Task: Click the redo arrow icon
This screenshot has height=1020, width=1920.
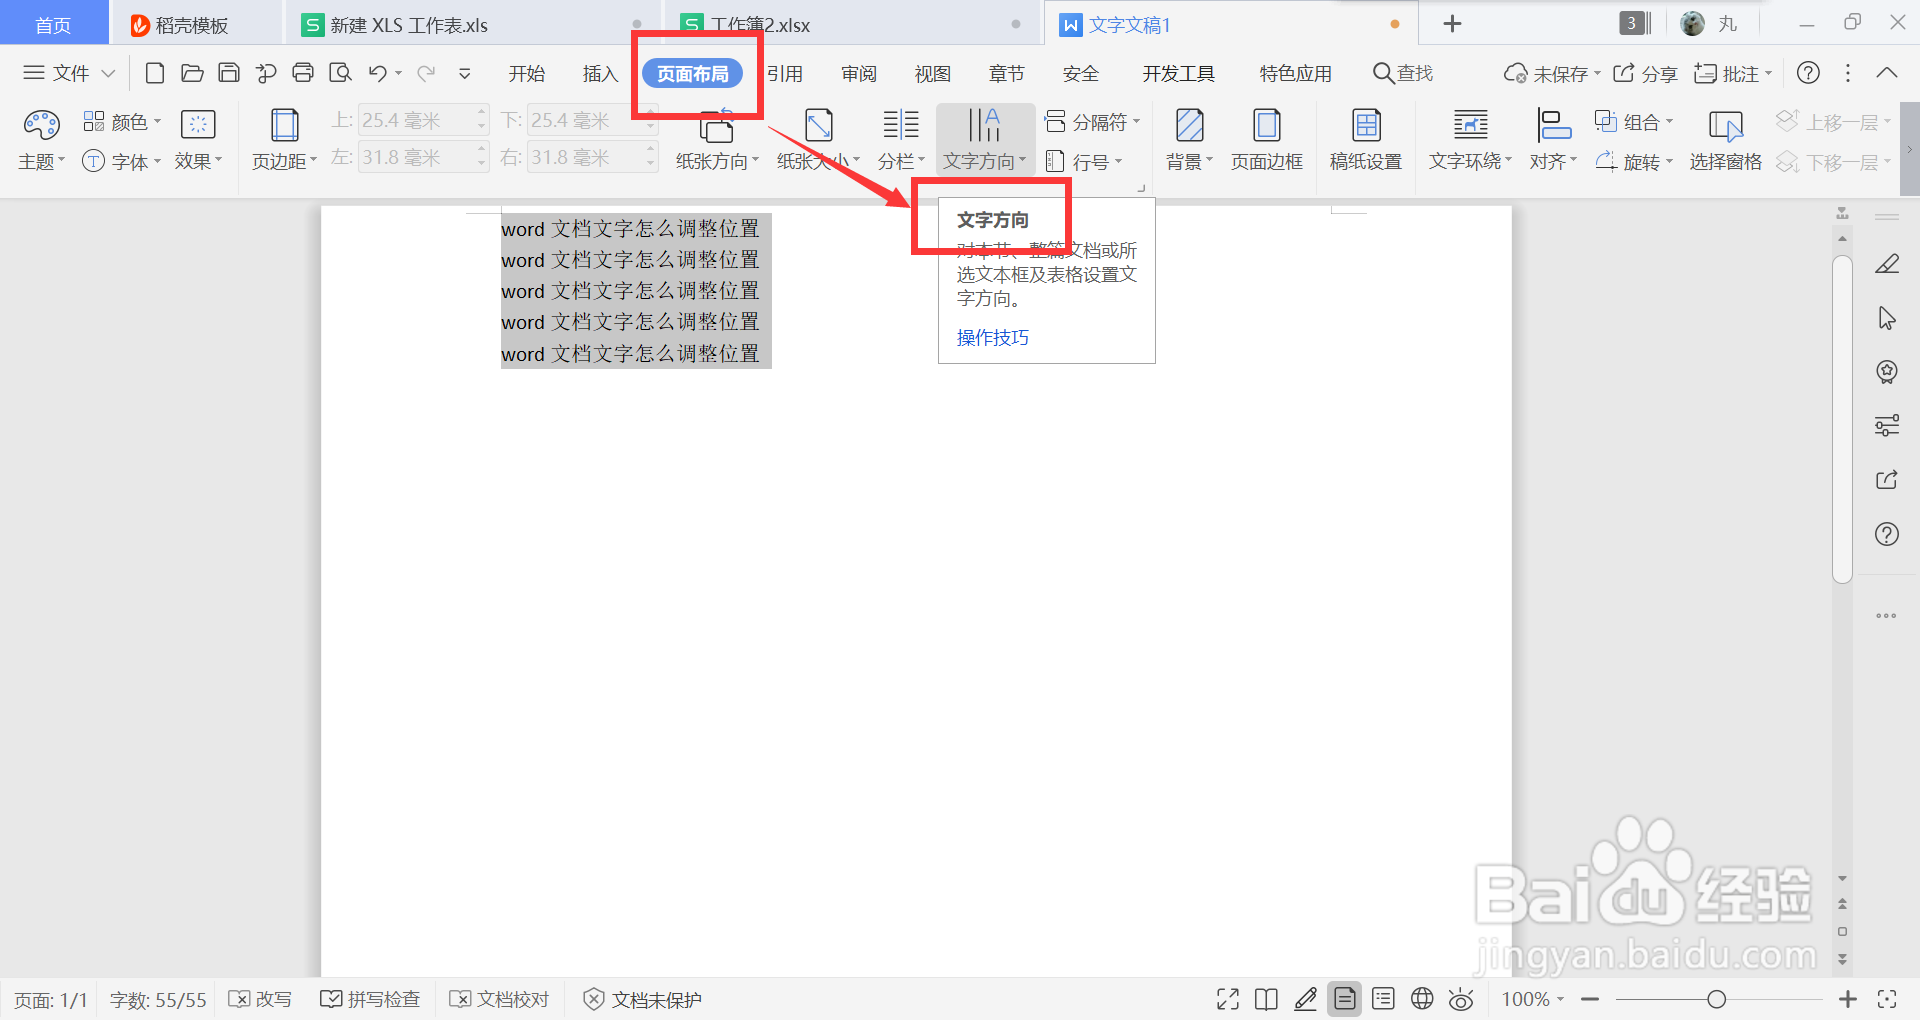Action: coord(426,73)
